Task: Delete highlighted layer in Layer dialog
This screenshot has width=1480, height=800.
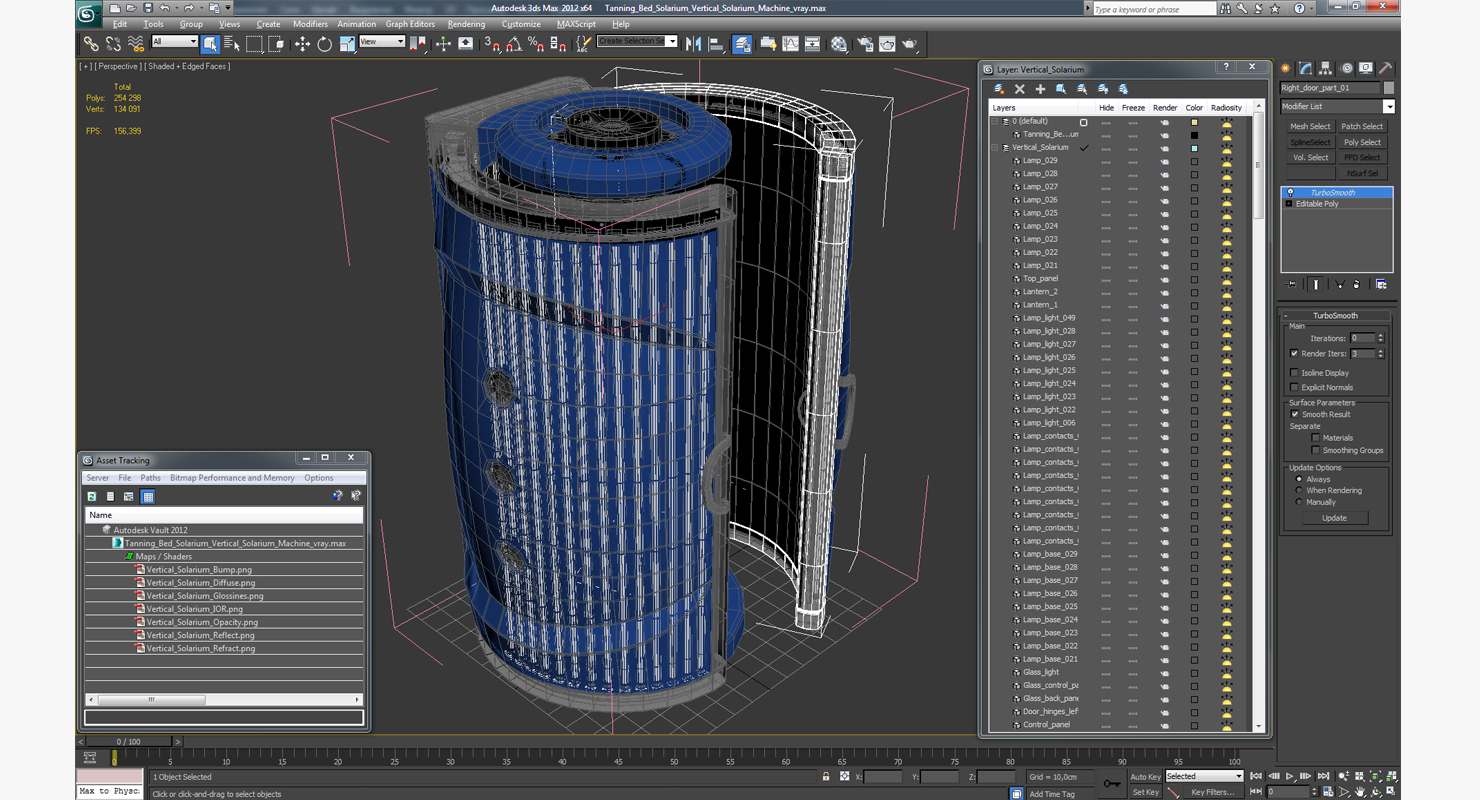Action: click(x=1019, y=89)
